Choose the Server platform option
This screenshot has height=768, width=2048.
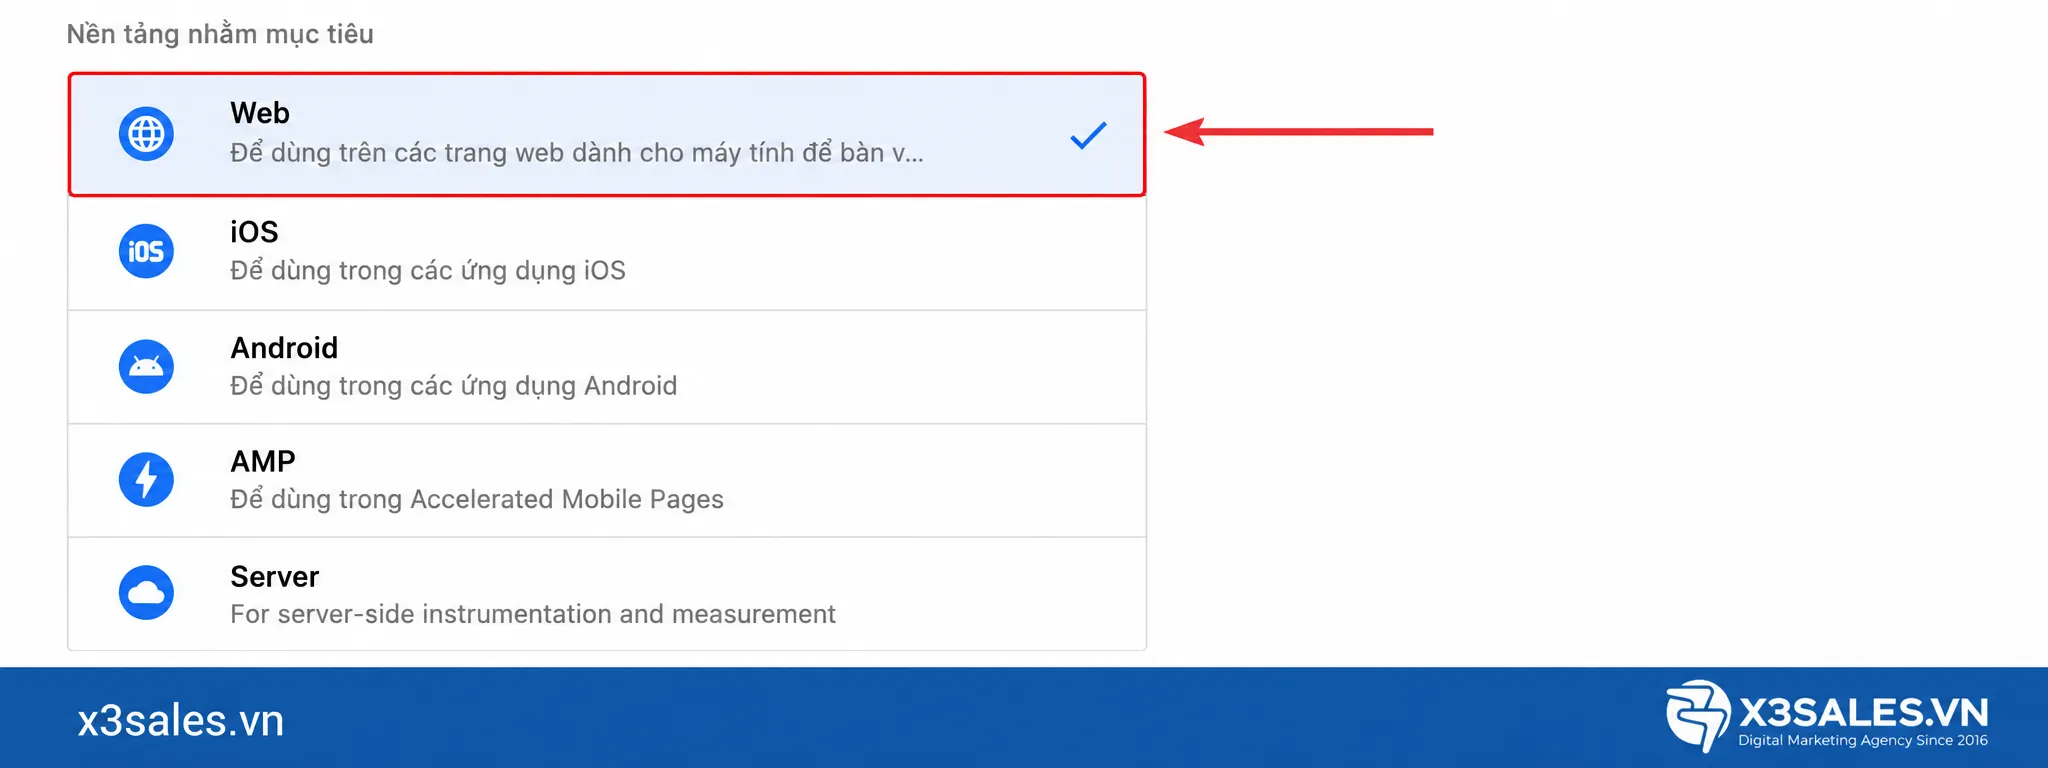point(607,594)
